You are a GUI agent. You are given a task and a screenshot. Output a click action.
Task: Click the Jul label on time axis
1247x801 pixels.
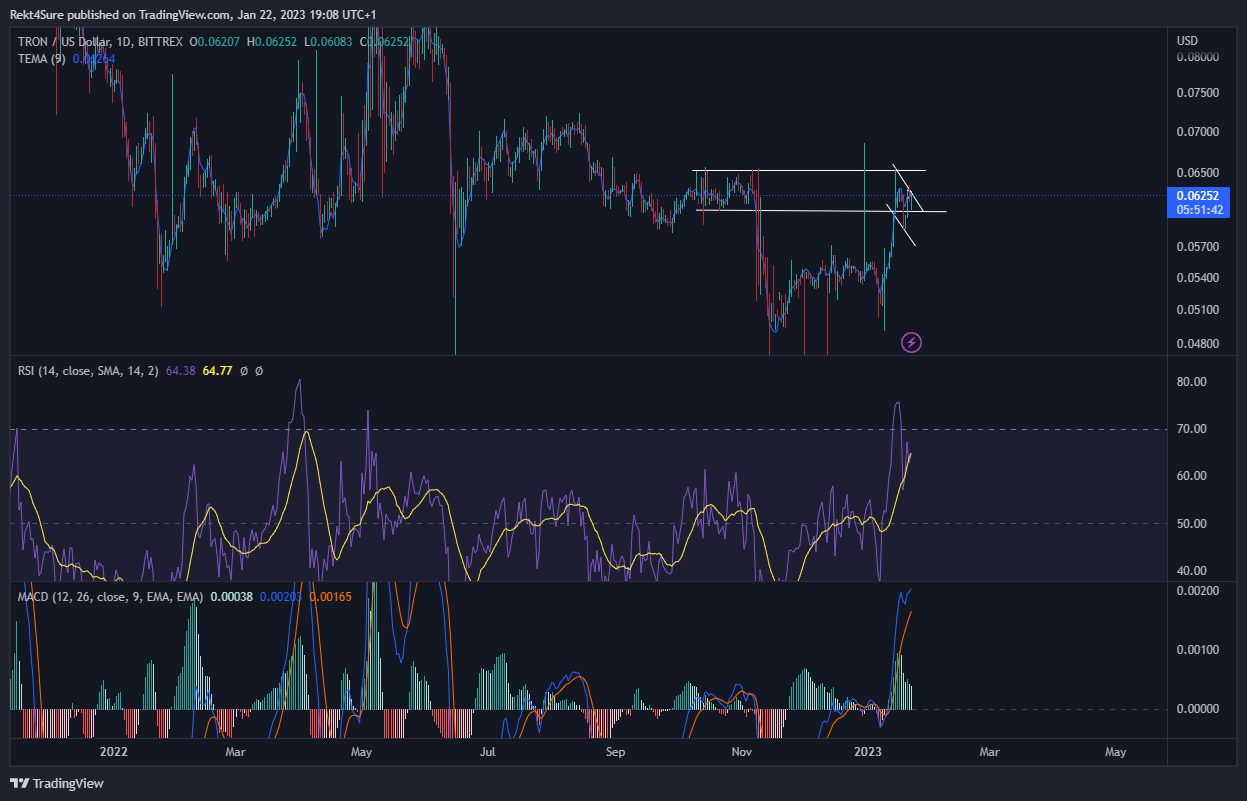[x=488, y=752]
